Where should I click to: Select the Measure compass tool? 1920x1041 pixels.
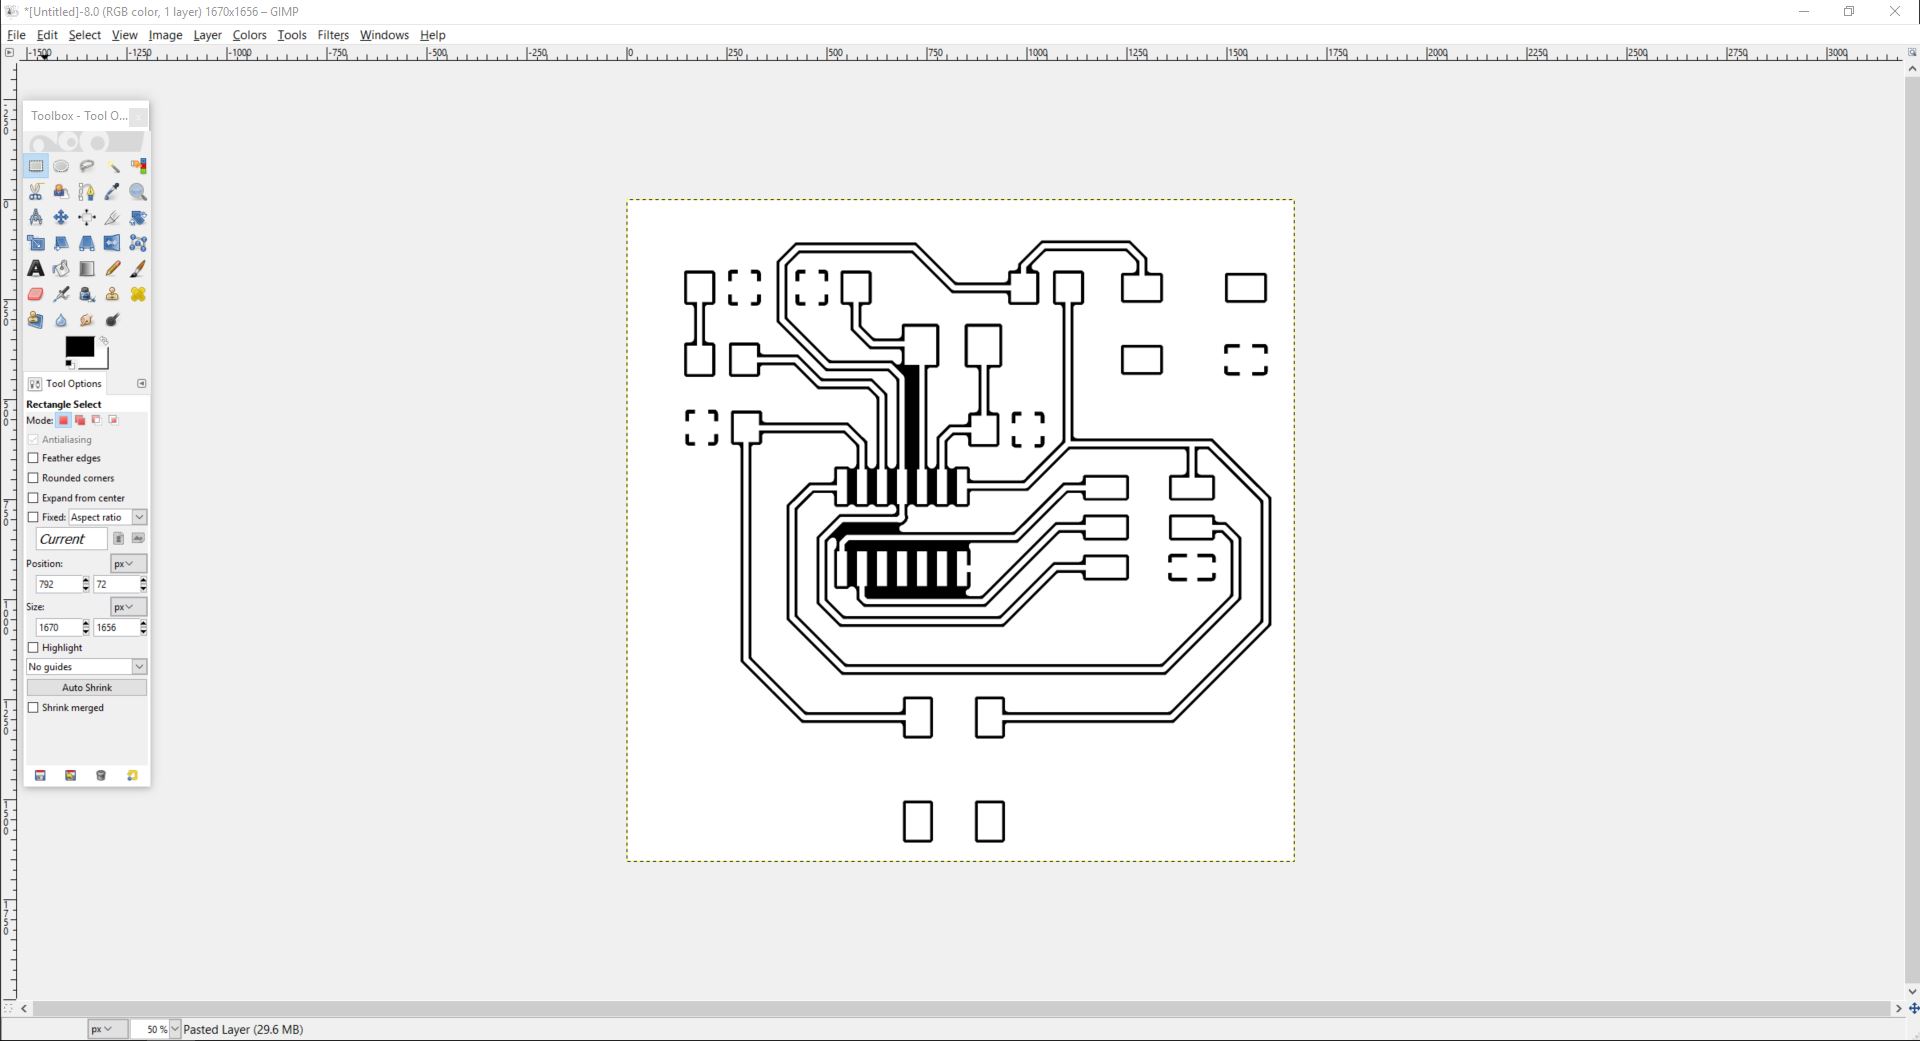point(36,217)
